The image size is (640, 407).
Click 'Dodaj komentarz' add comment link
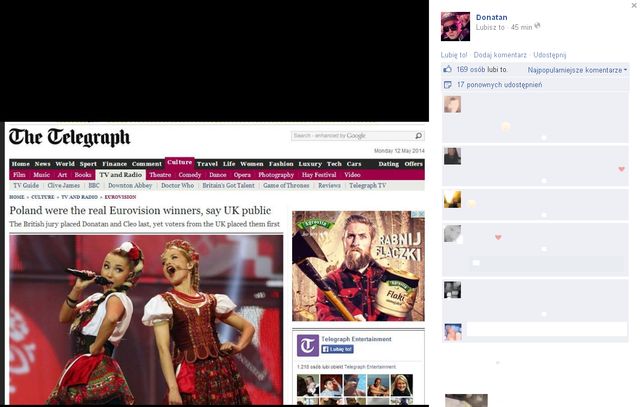pyautogui.click(x=500, y=55)
